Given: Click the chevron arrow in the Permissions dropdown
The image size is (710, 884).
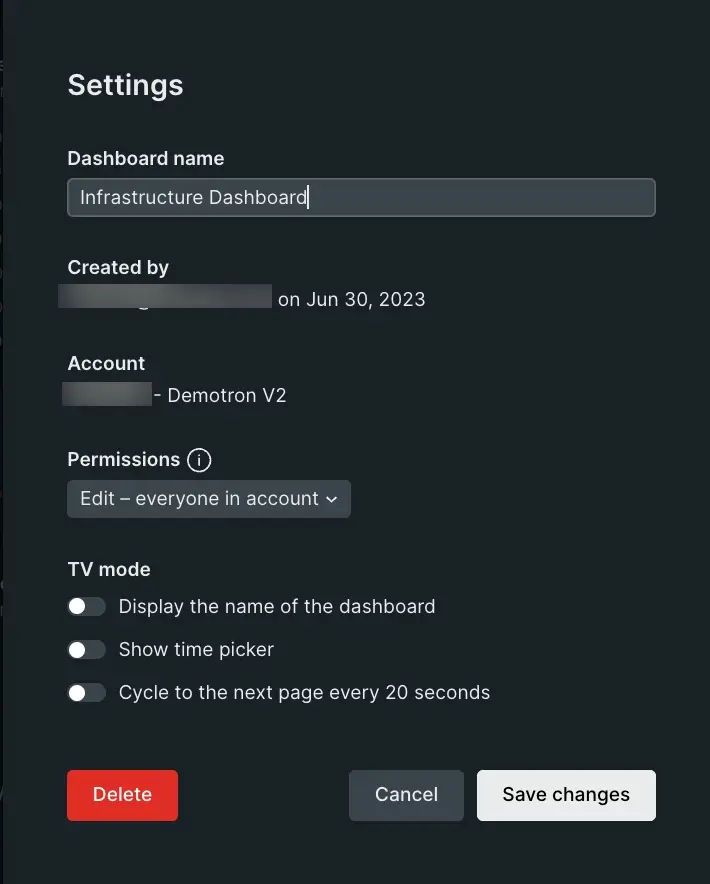Looking at the screenshot, I should 332,499.
